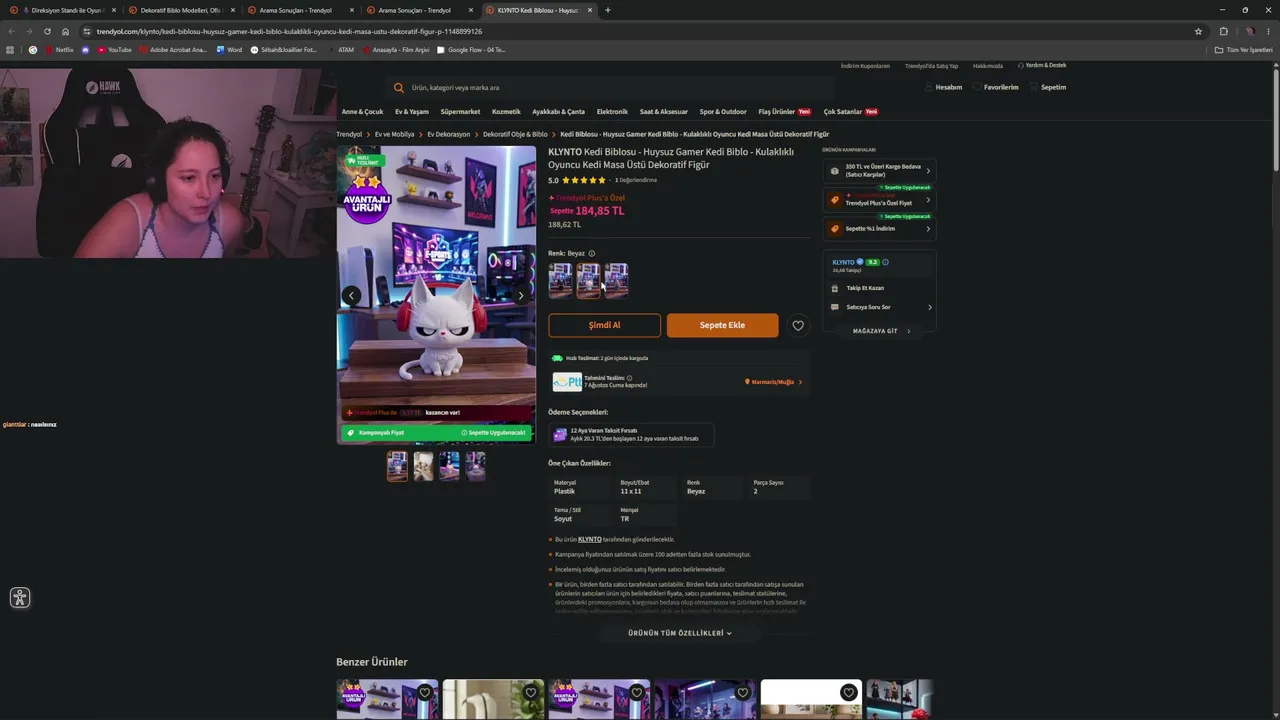Open the browser home page icon
1280x720 pixels.
pyautogui.click(x=66, y=31)
